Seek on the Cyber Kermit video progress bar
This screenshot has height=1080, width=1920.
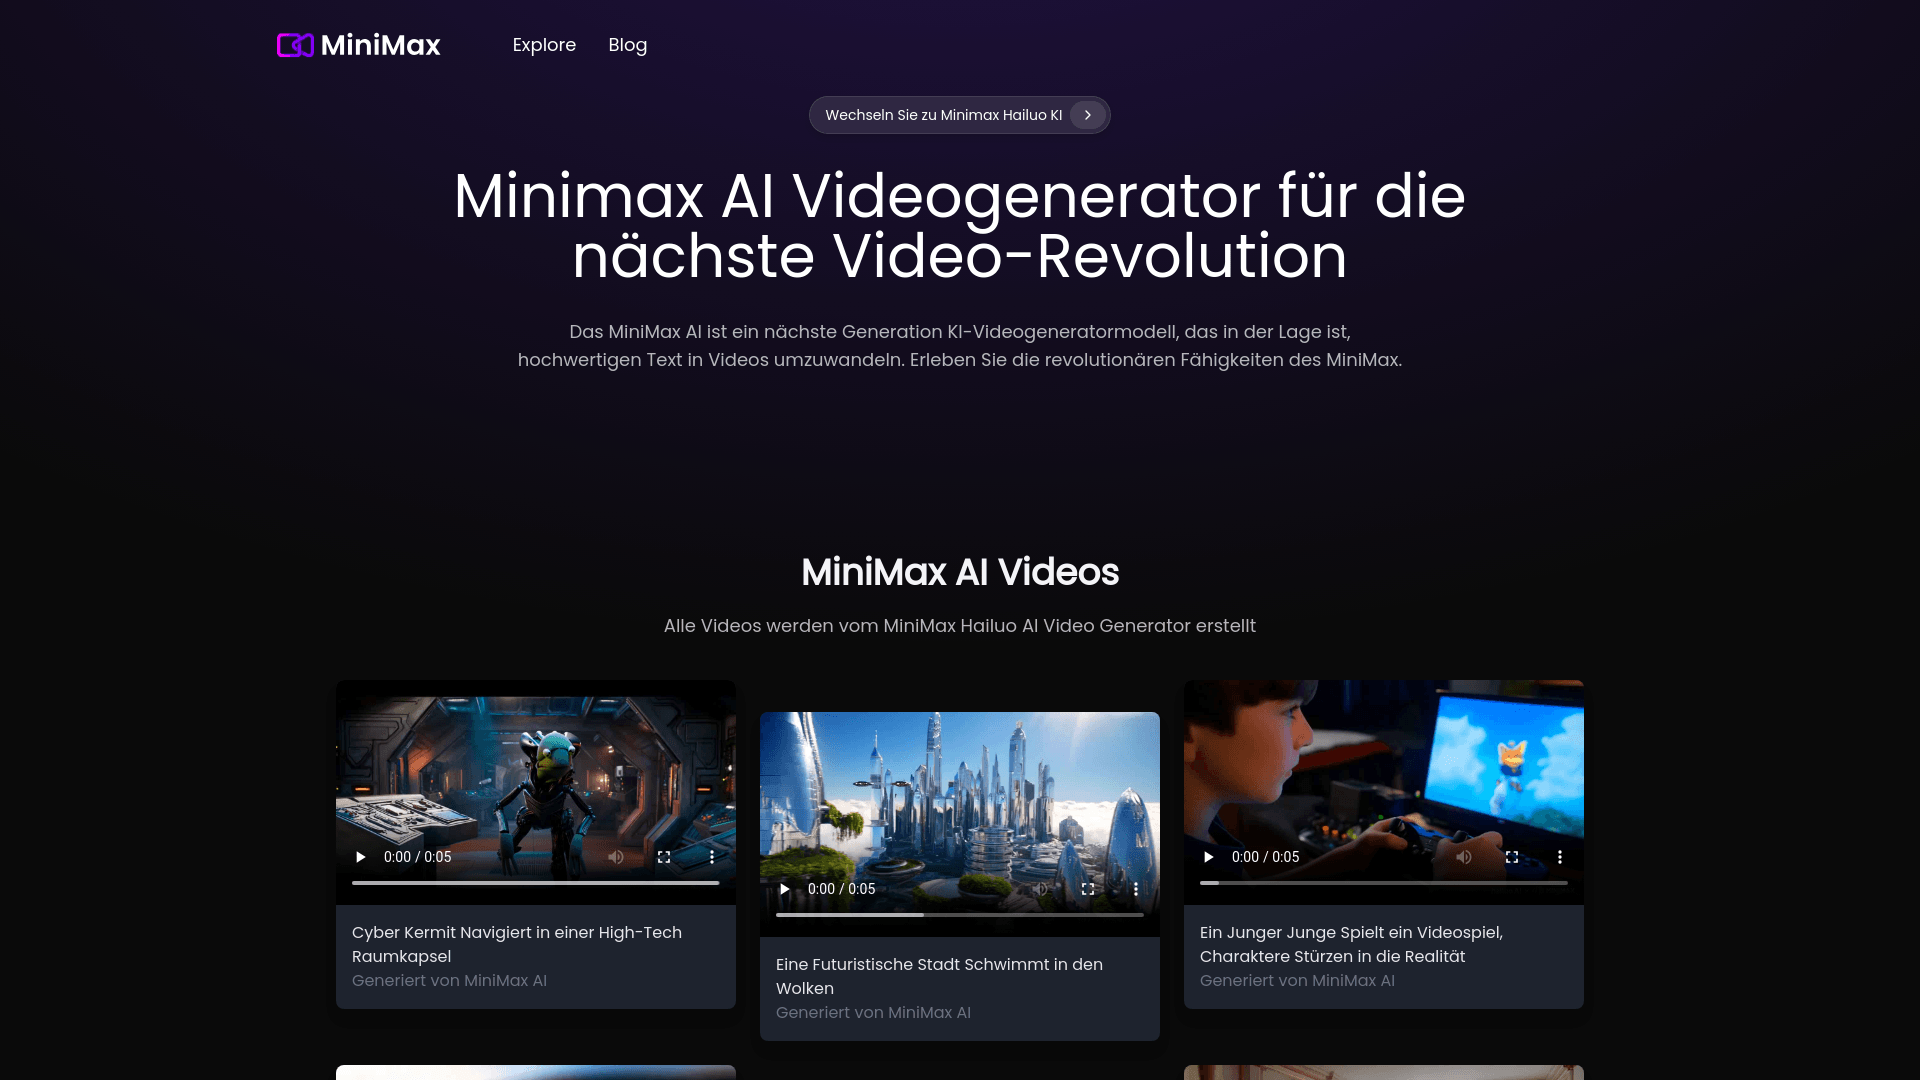(536, 883)
